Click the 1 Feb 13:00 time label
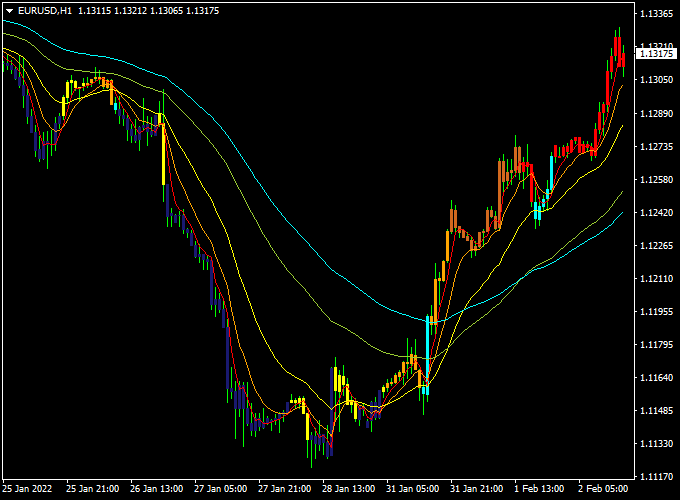The height and width of the screenshot is (500, 680). [539, 489]
